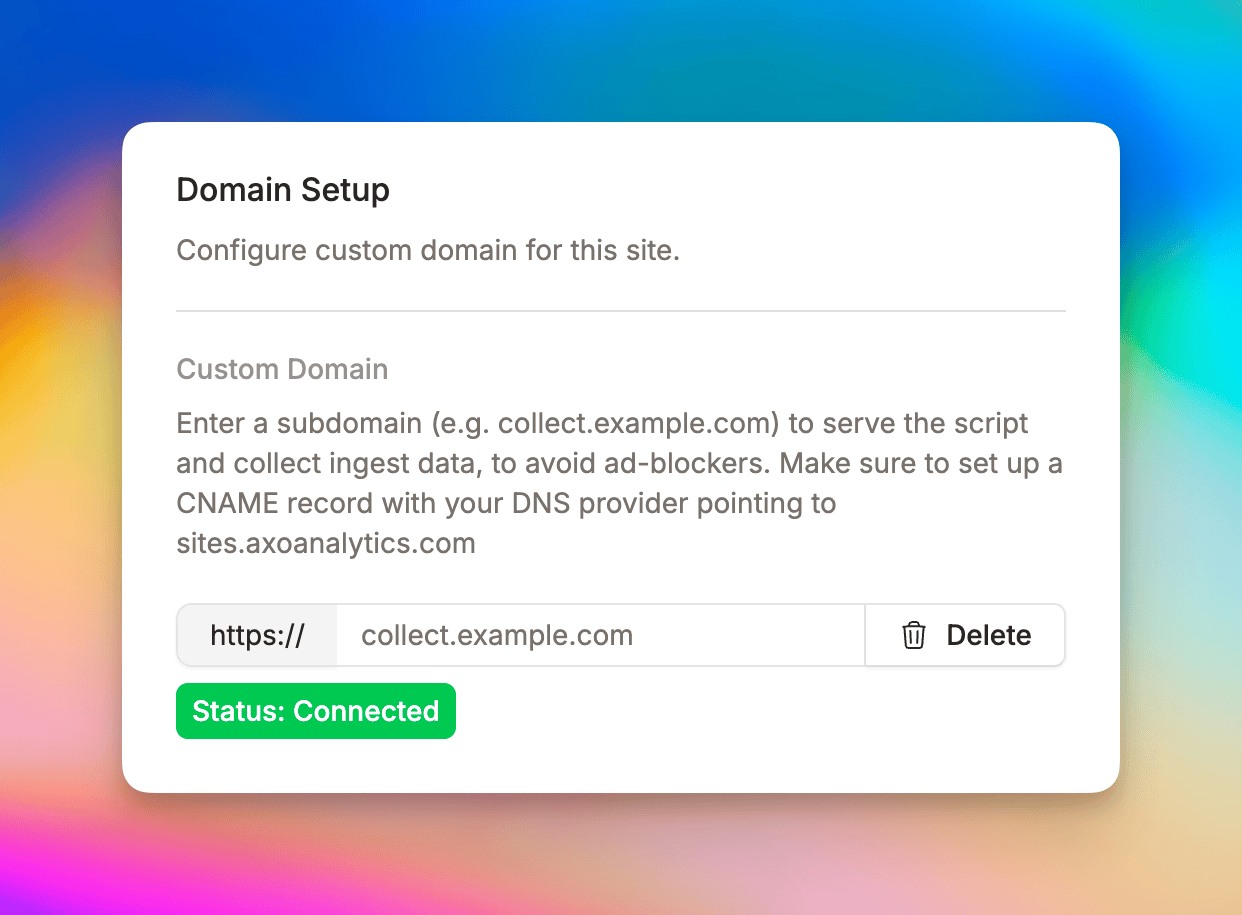Click the sites.axoanalytics.com text

pos(326,544)
